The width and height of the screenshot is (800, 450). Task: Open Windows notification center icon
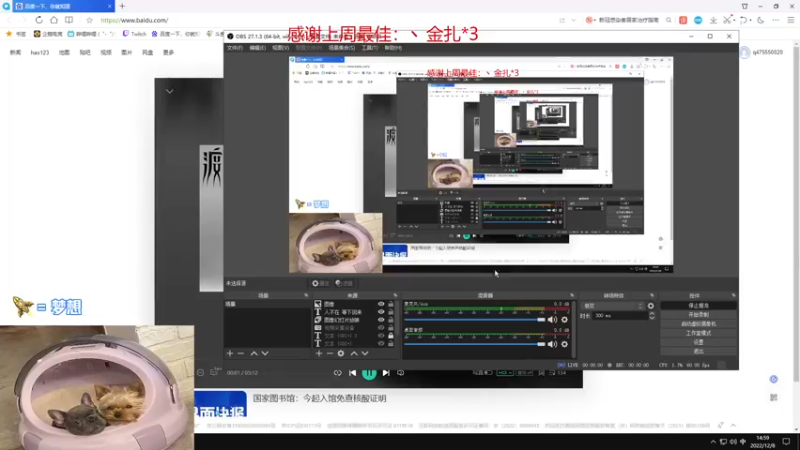(x=786, y=441)
